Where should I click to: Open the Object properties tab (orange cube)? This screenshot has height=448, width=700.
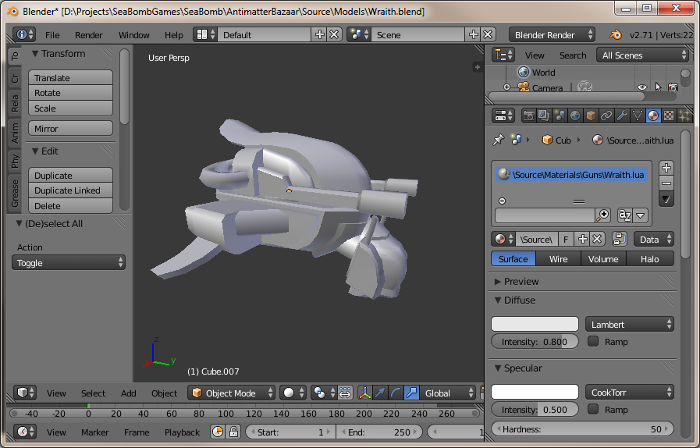tap(591, 116)
